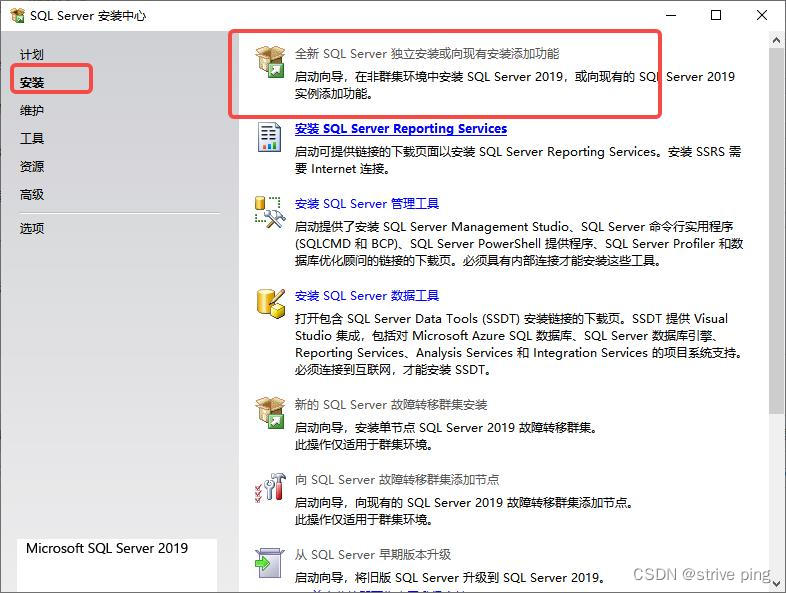Image resolution: width=786 pixels, height=593 pixels.
Task: Open the 维护 sidebar page
Action: [x=32, y=110]
